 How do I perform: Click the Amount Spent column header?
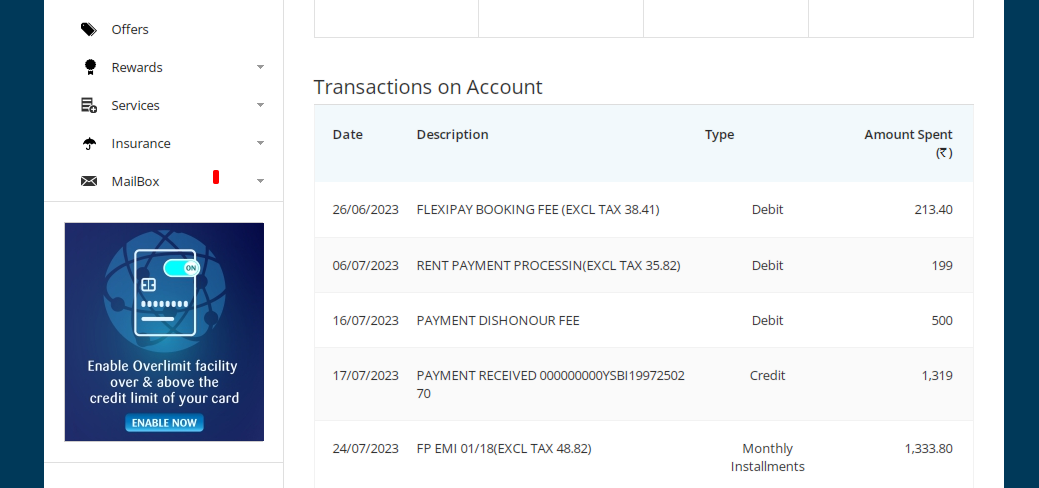click(908, 134)
